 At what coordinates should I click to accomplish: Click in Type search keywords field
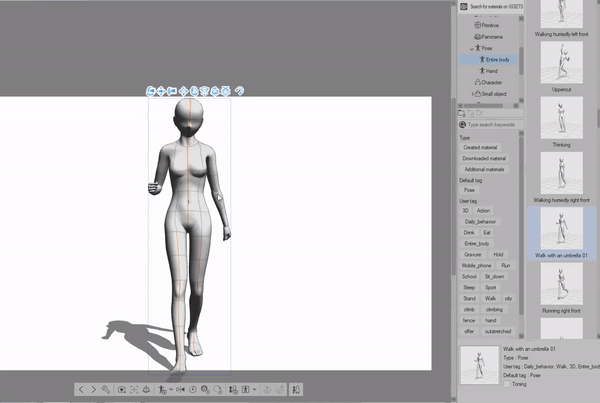coord(491,125)
